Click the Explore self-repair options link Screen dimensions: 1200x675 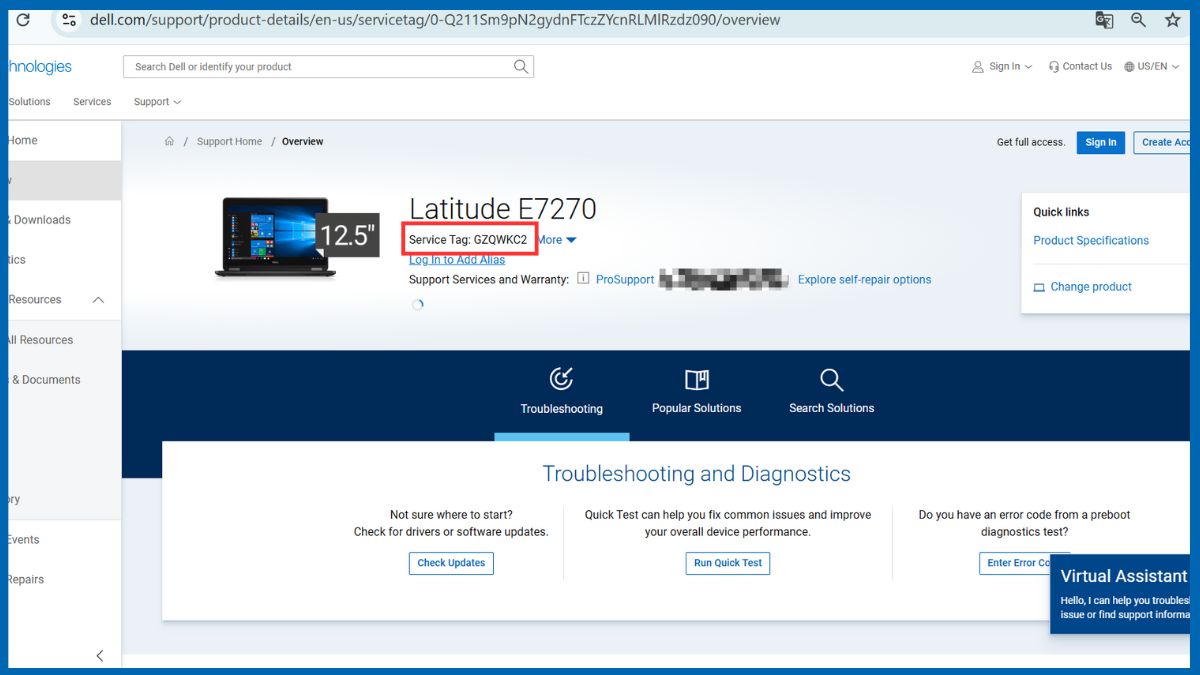(x=864, y=280)
